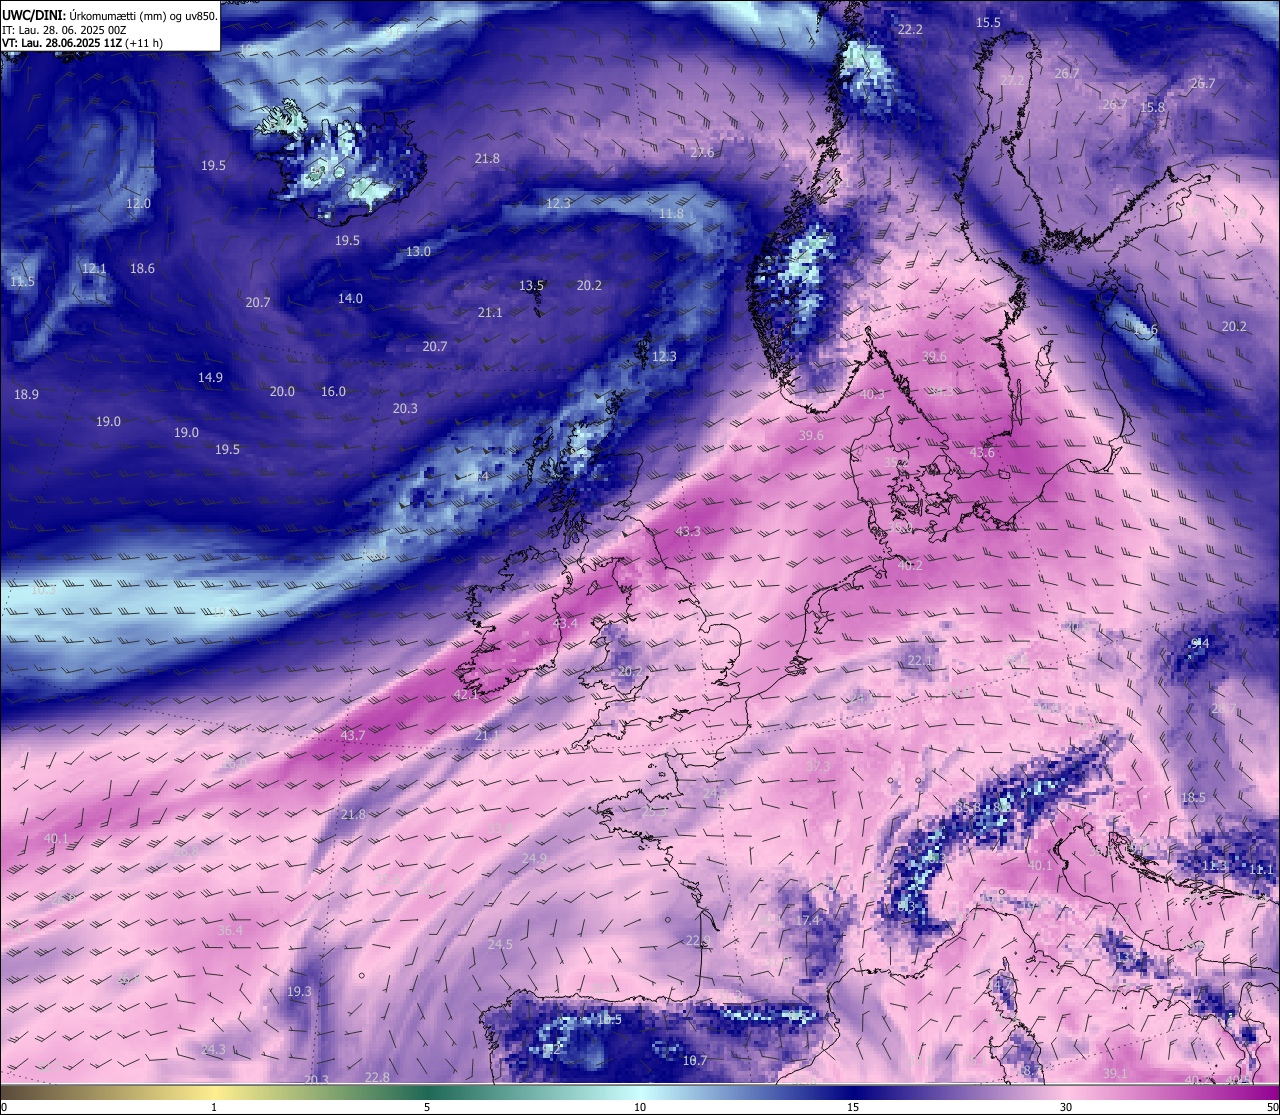Click the 22.1 value over Germany
Viewport: 1280px width, 1115px height.
tap(919, 660)
